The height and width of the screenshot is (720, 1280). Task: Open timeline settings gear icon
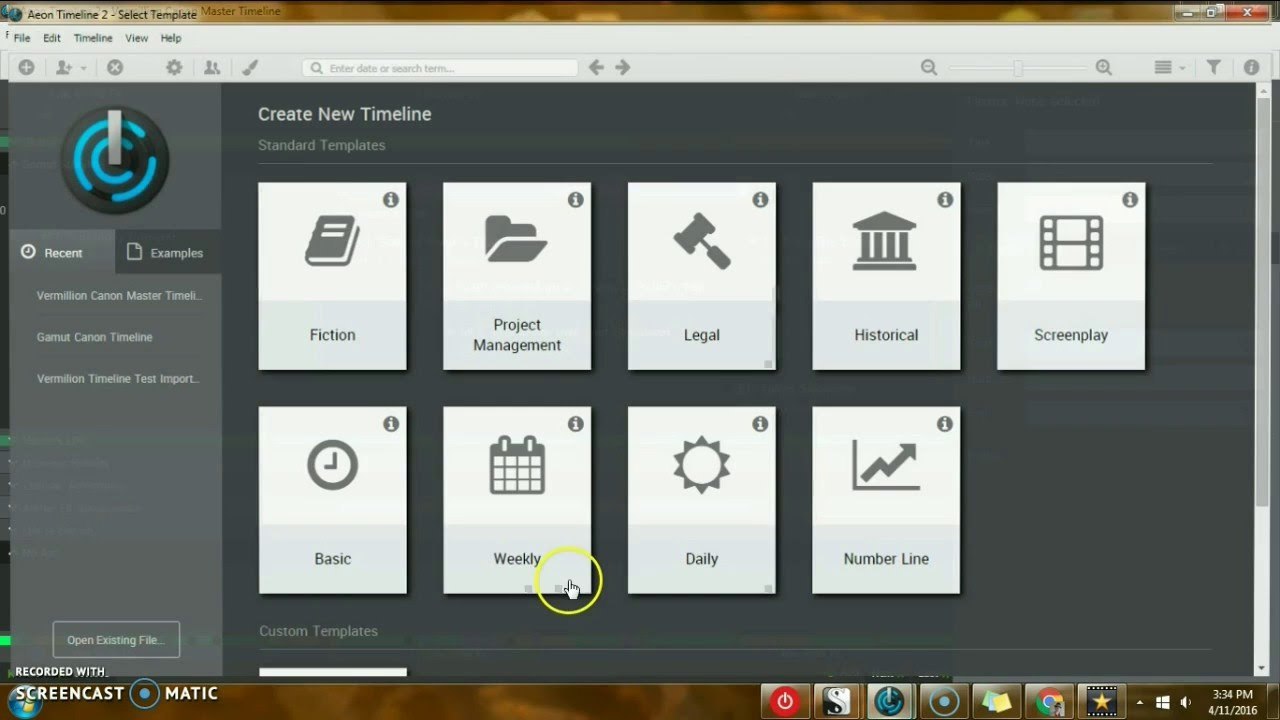tap(174, 67)
